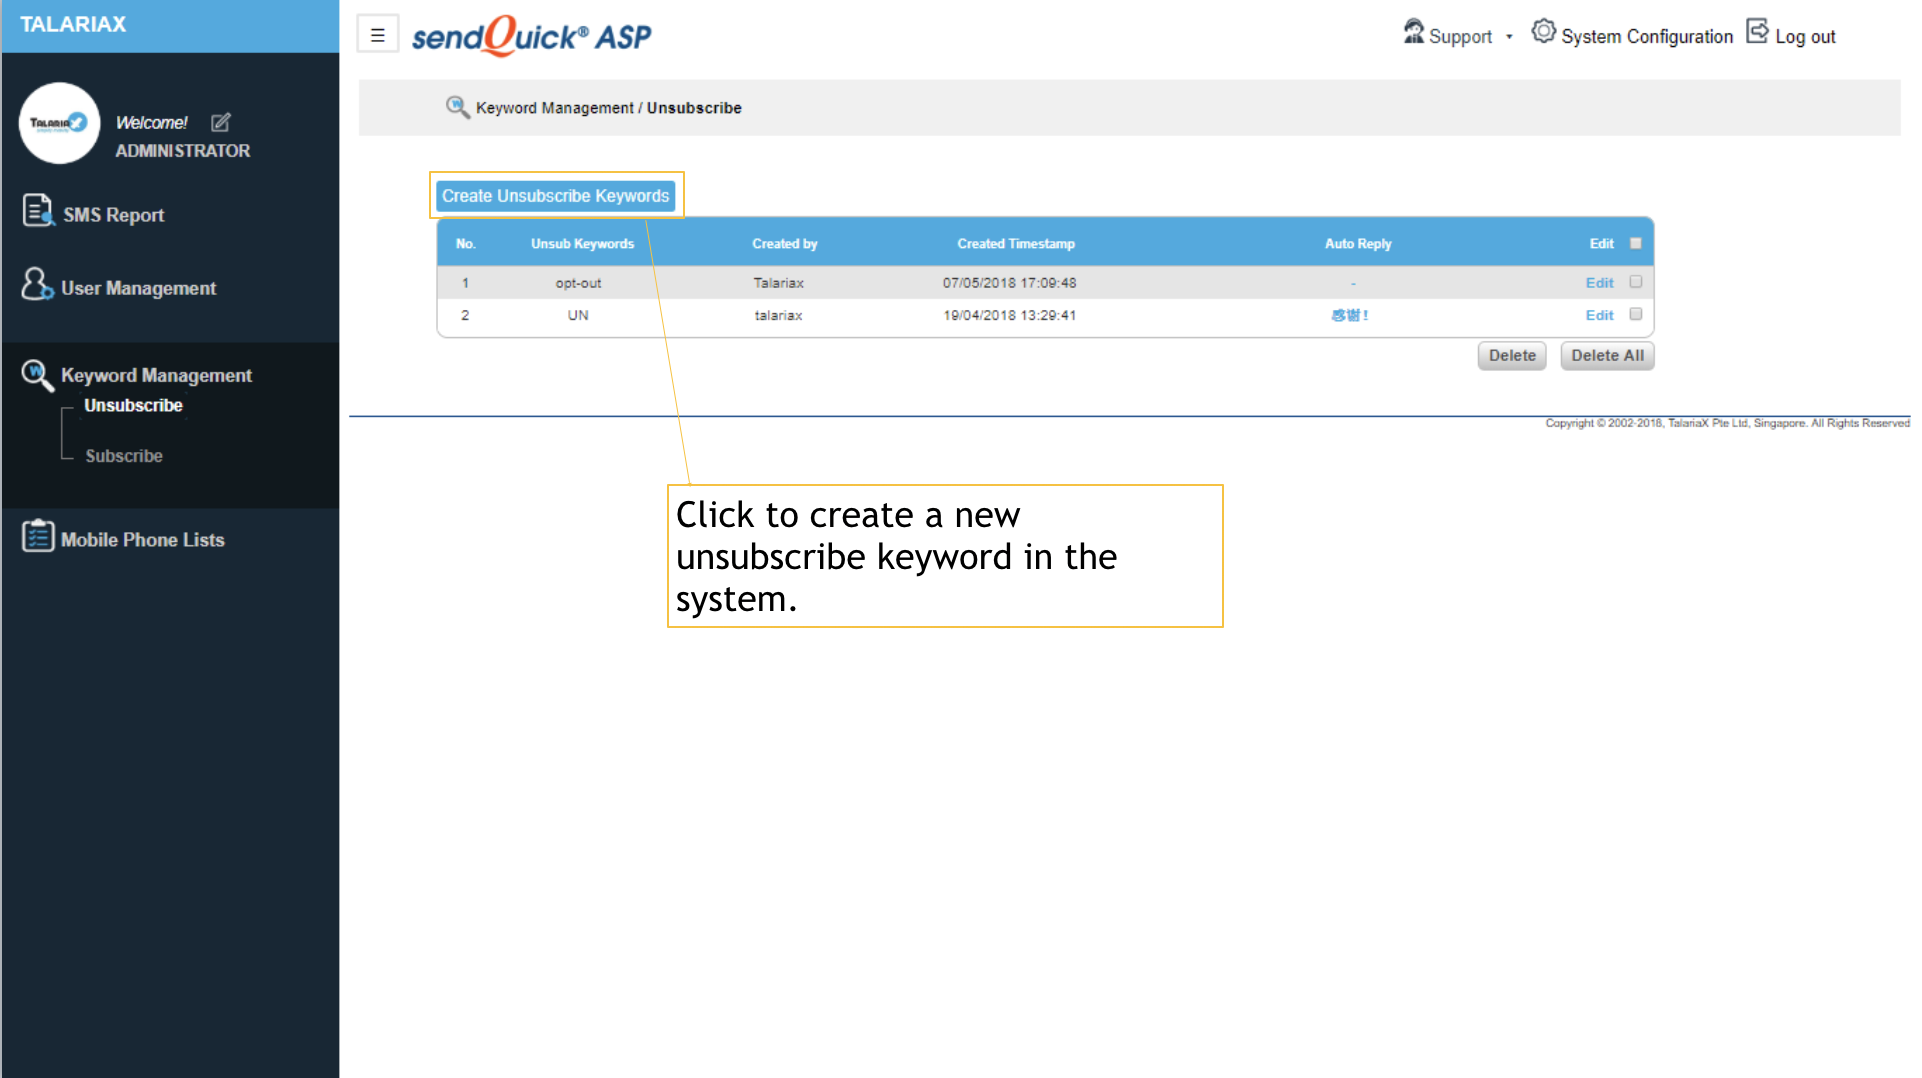The image size is (1922, 1078).
Task: Click the User Management person icon
Action: click(37, 284)
